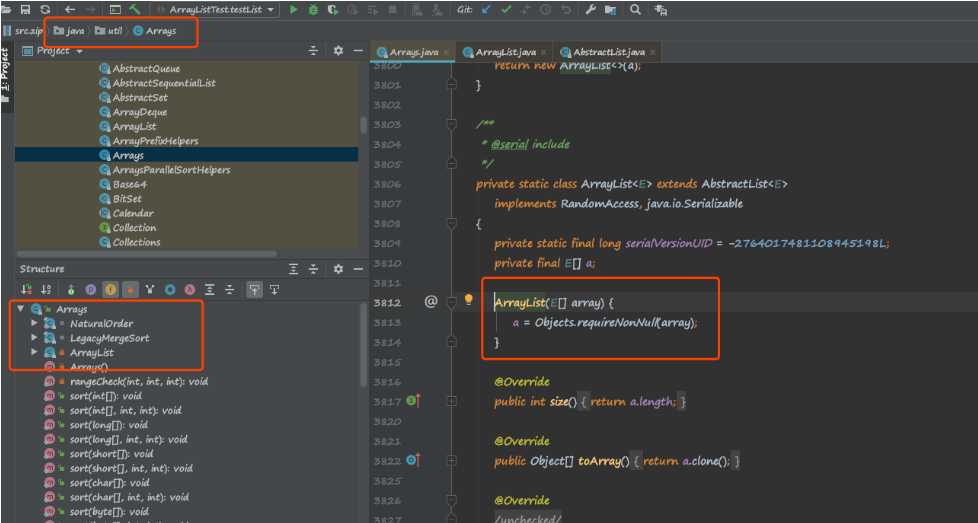The image size is (978, 523).
Task: Click the Save All toolbar icon
Action: [x=26, y=9]
